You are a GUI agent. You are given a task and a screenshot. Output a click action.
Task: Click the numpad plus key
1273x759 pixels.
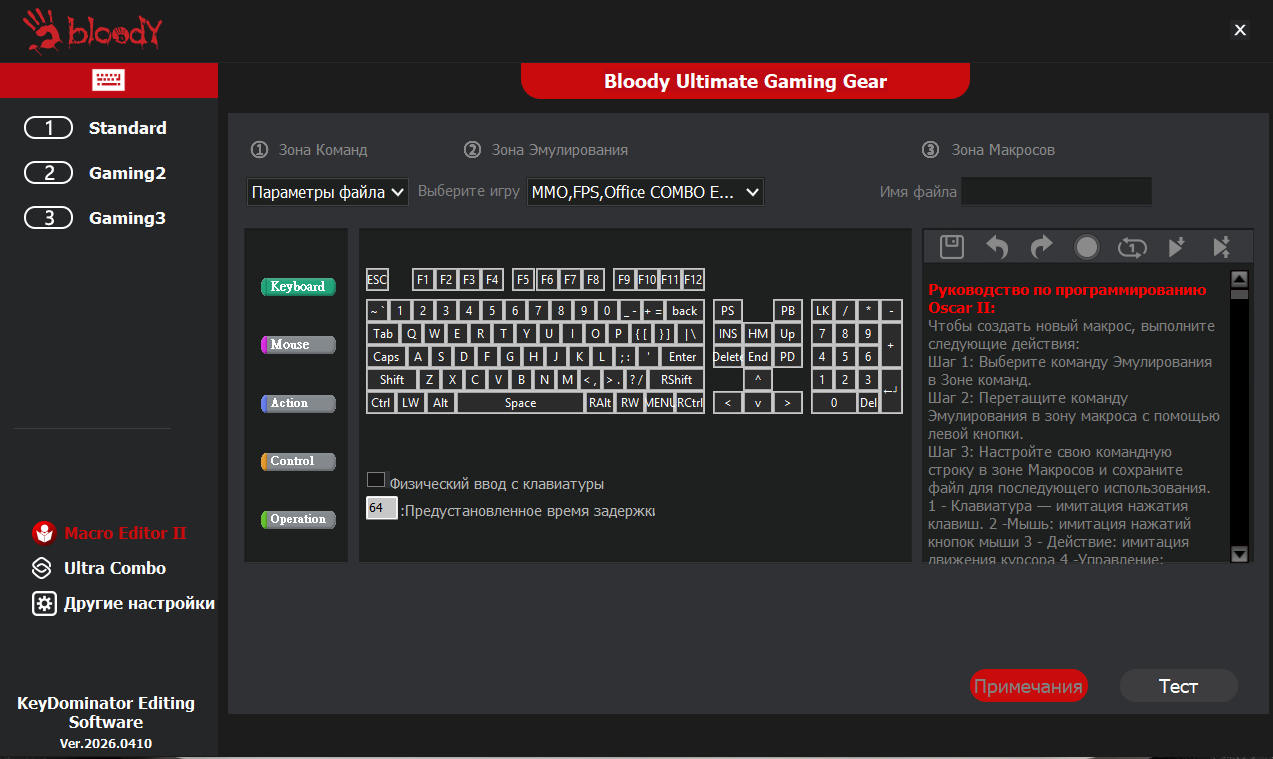coord(890,345)
